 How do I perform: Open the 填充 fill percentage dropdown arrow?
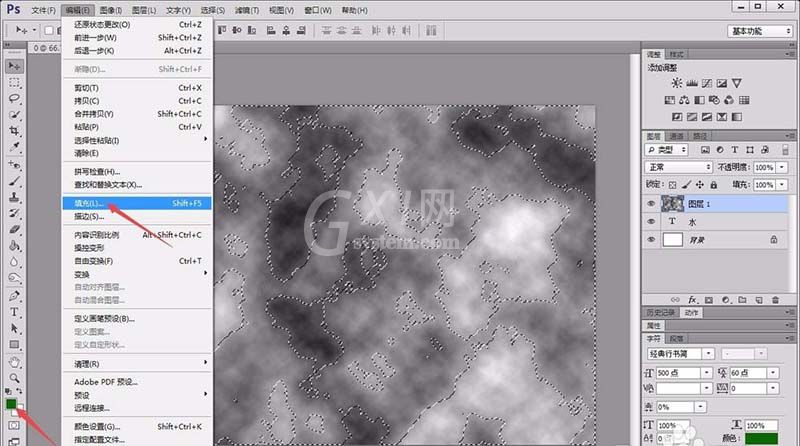point(782,185)
